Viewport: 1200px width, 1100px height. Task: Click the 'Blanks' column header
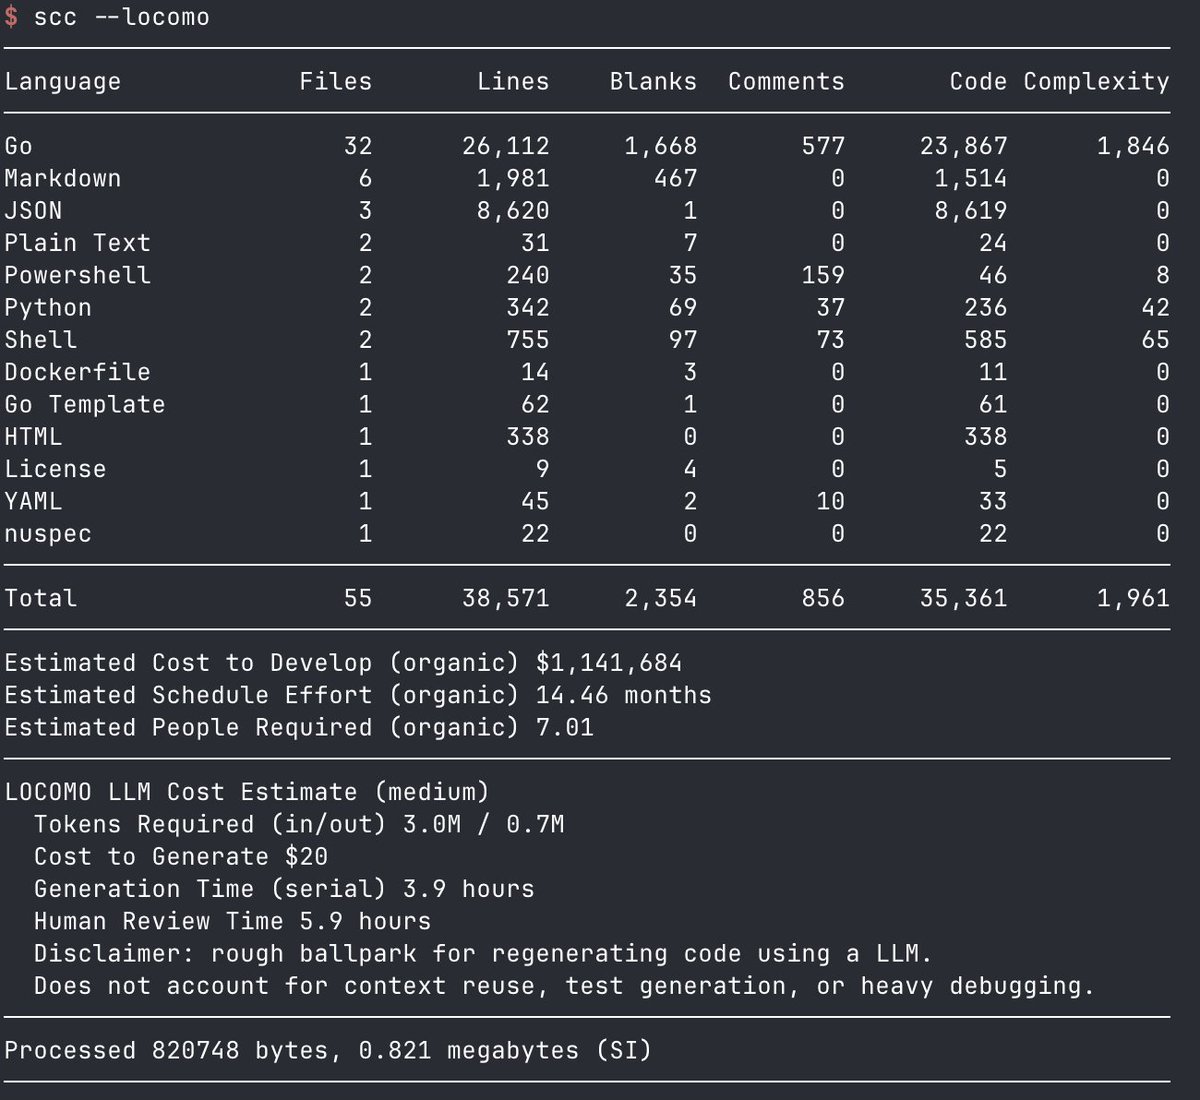pyautogui.click(x=653, y=82)
